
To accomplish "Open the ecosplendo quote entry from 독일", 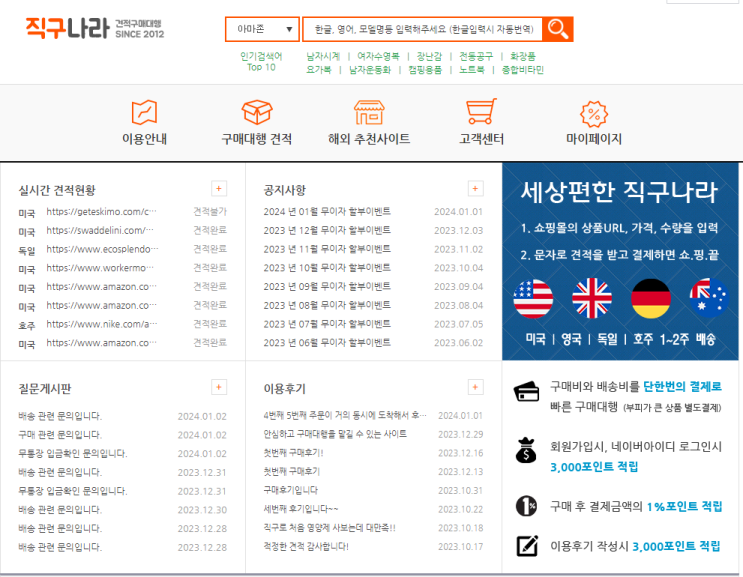I will [x=102, y=249].
